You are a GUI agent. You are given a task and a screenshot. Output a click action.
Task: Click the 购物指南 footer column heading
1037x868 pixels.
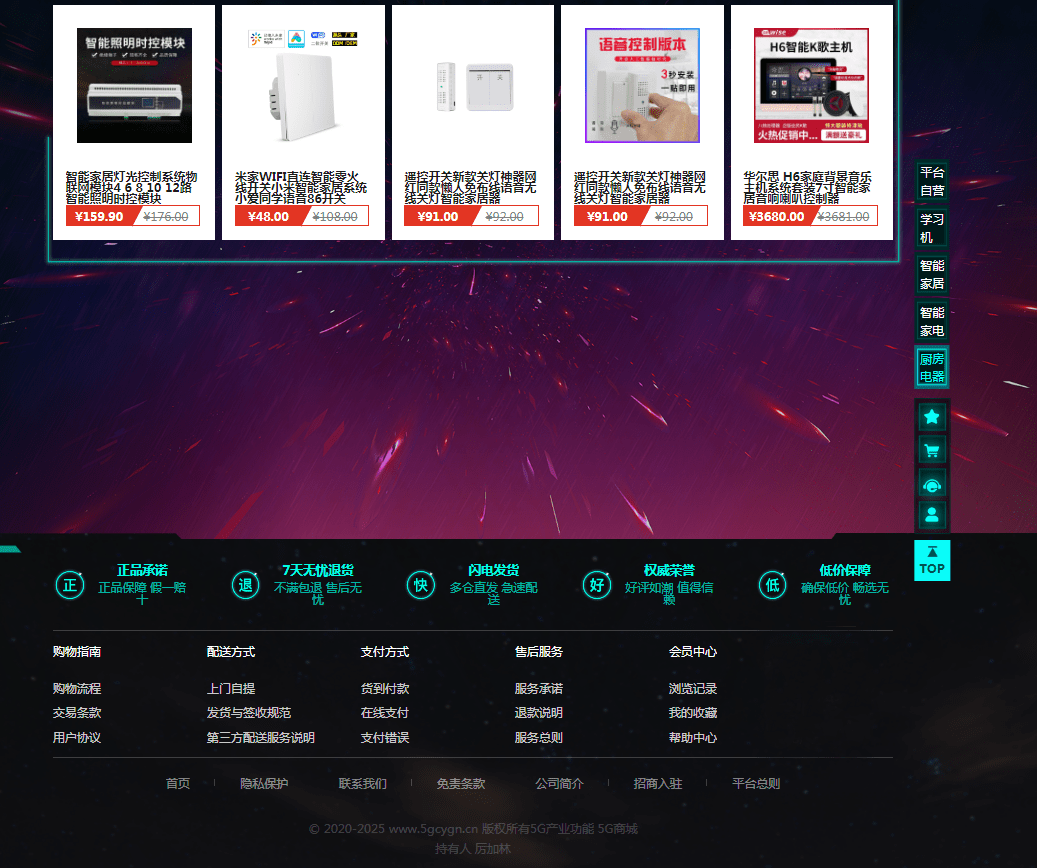[77, 652]
